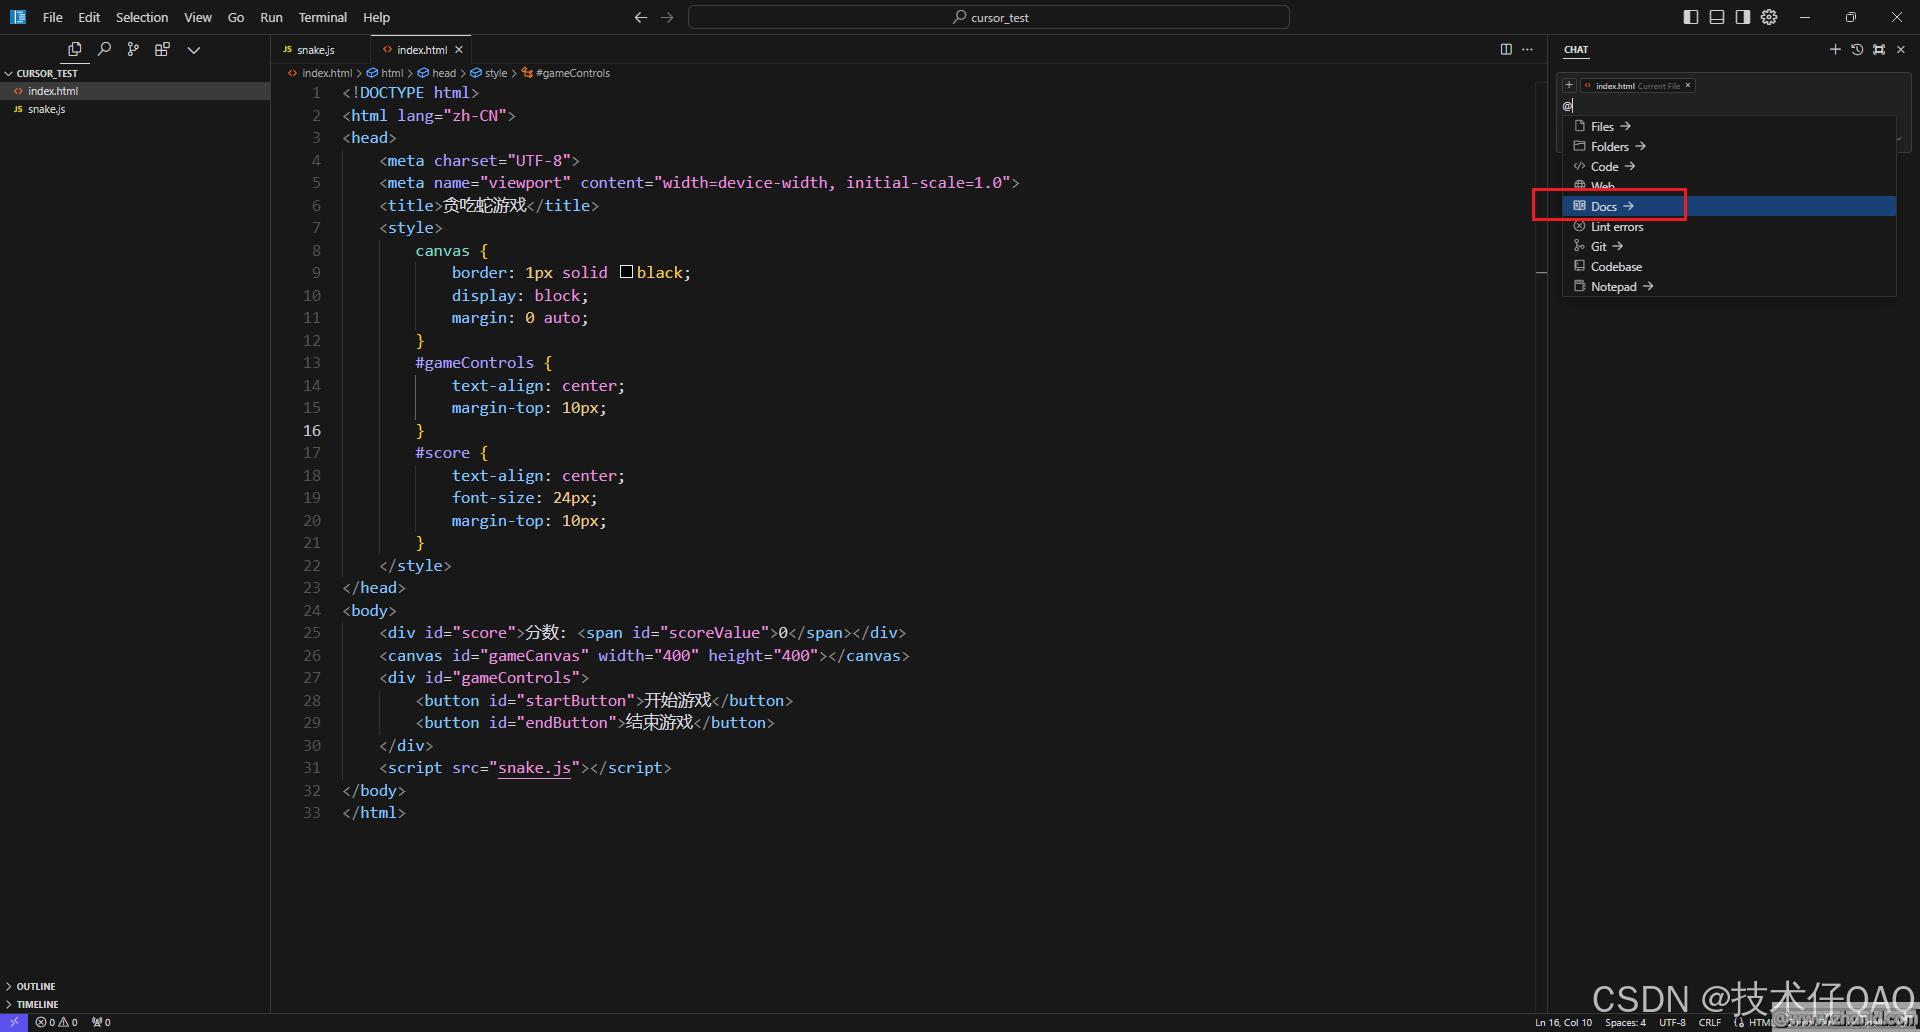The width and height of the screenshot is (1920, 1032).
Task: Expand the OUTLINE section
Action: tap(36, 986)
